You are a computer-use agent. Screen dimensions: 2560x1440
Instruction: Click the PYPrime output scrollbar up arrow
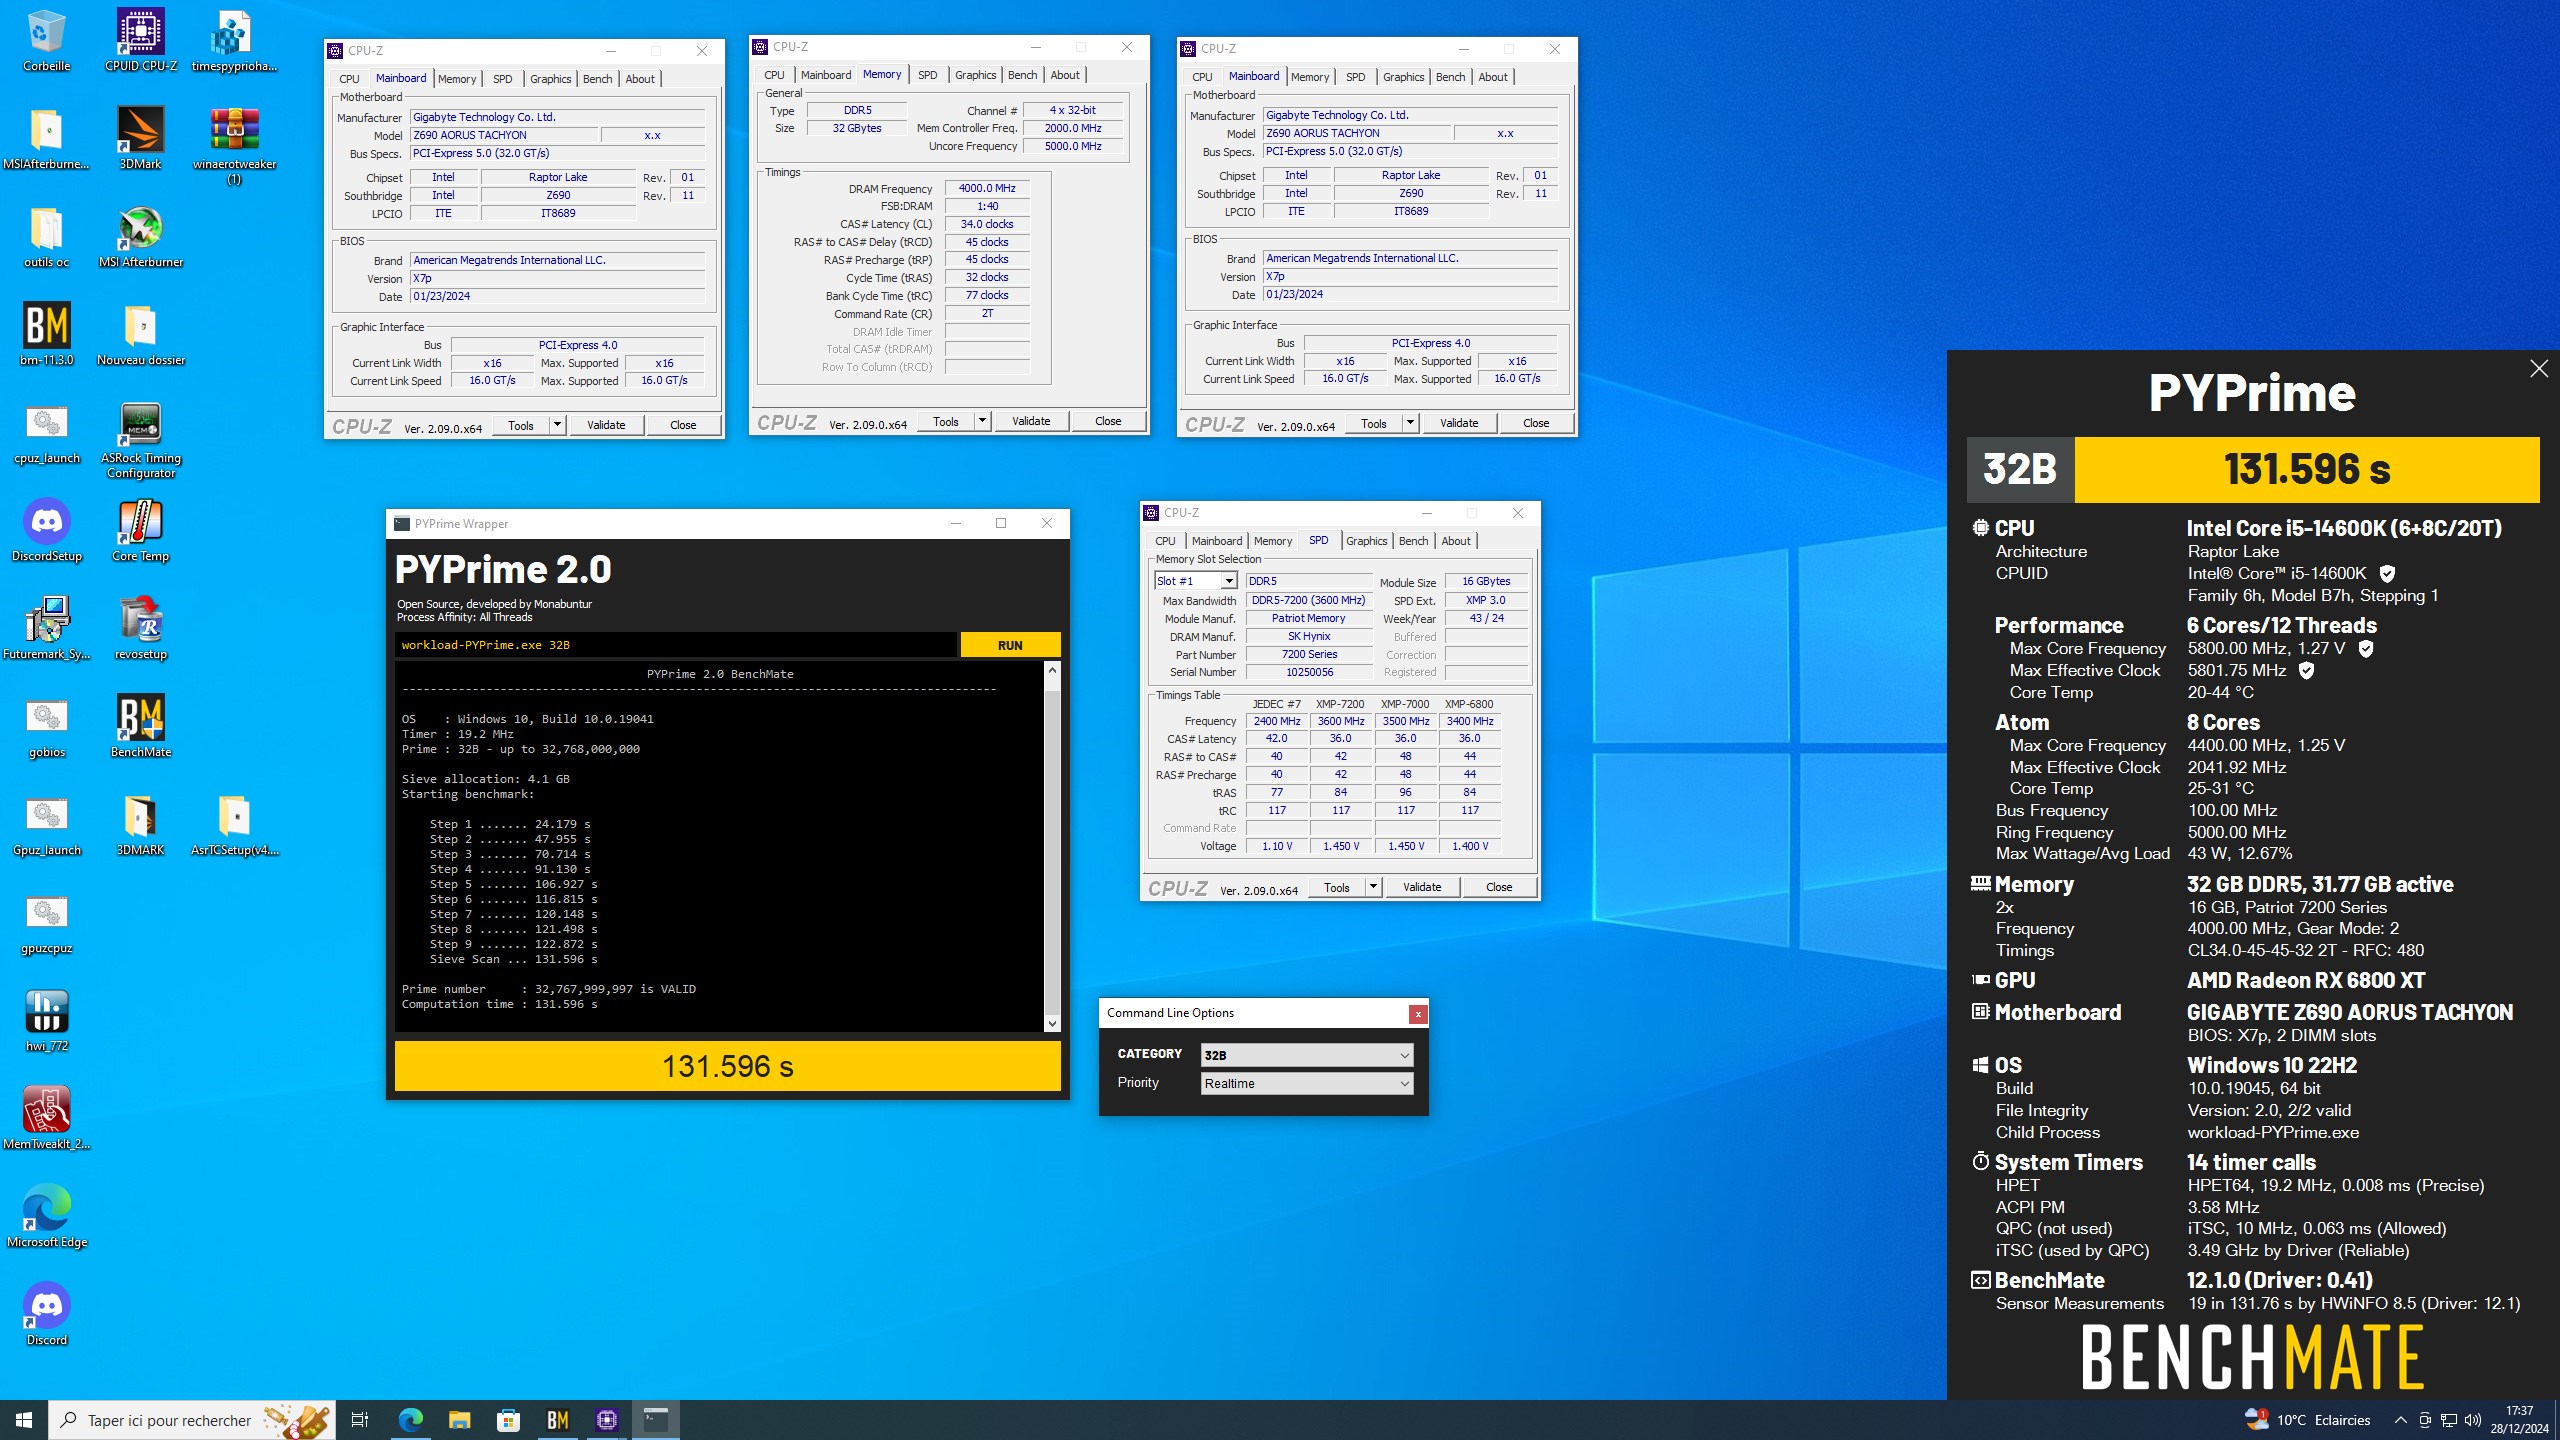click(x=1052, y=670)
